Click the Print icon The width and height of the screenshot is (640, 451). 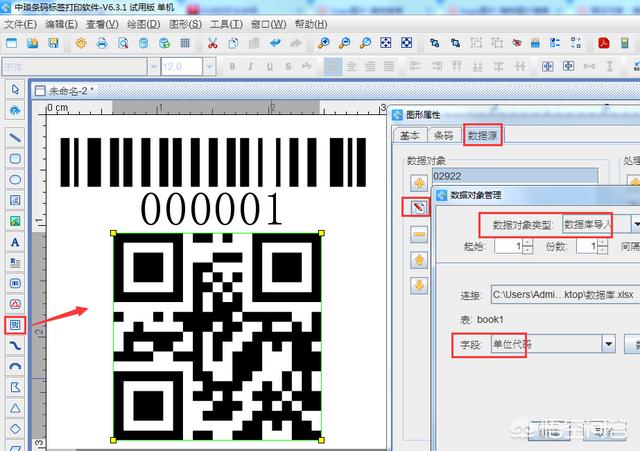point(102,42)
